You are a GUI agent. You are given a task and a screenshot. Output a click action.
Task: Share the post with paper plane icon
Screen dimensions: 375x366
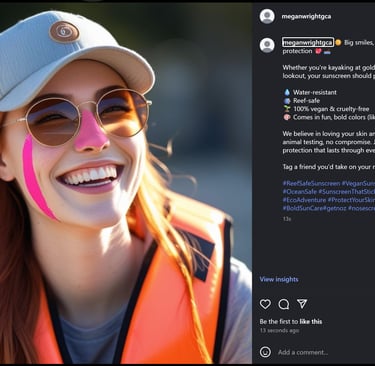302,304
